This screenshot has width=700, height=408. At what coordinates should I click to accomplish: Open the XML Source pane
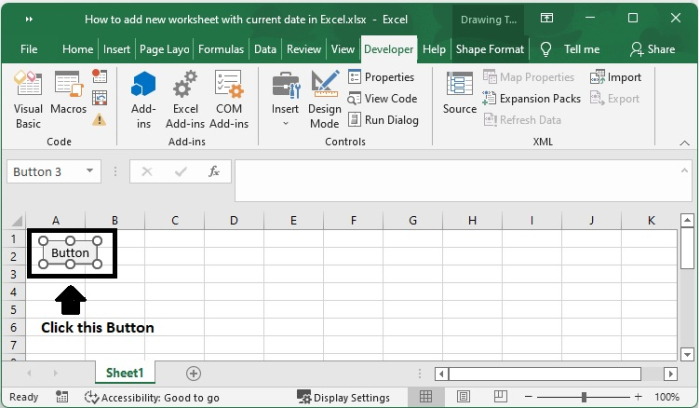(460, 96)
